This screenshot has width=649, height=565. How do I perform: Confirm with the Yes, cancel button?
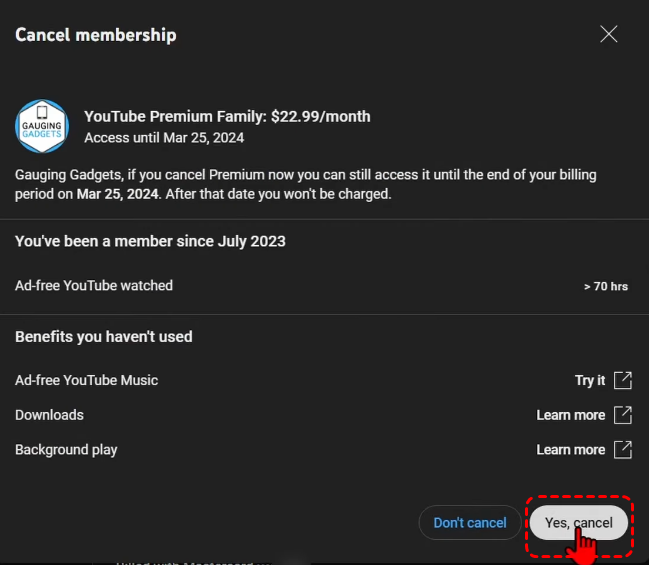pos(579,523)
